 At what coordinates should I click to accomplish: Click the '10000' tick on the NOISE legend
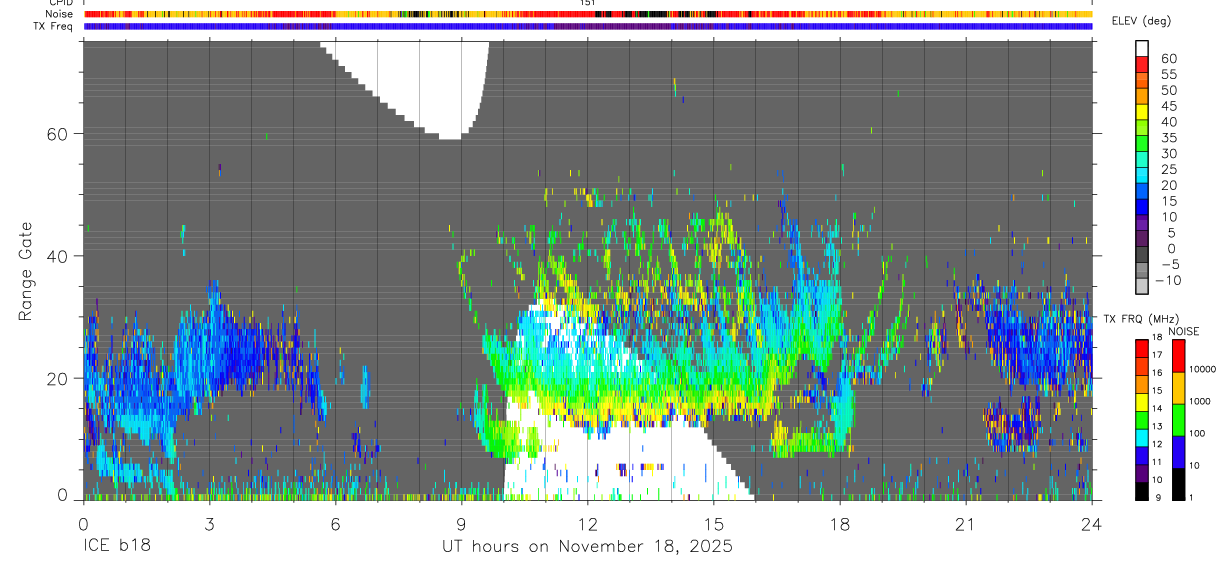[x=1203, y=369]
